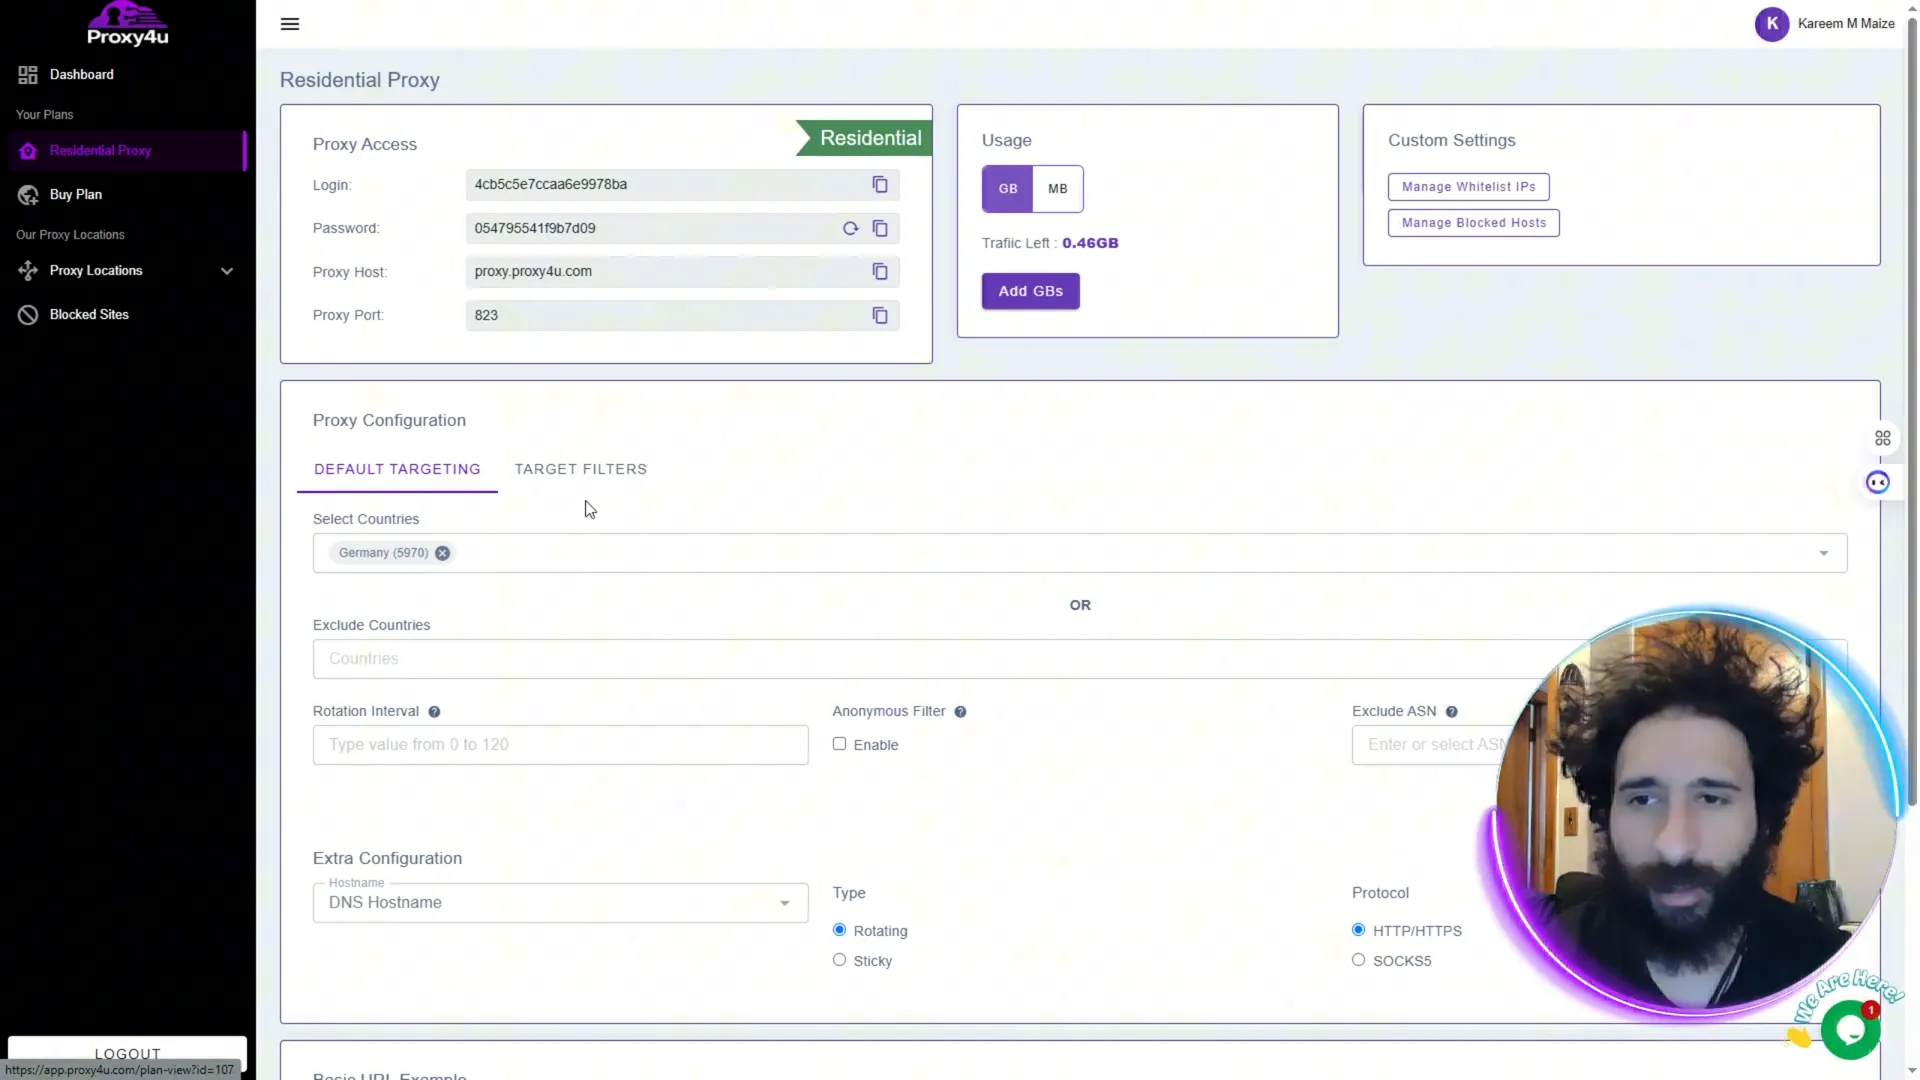Copy the Proxy Host value
1920x1080 pixels.
click(880, 272)
